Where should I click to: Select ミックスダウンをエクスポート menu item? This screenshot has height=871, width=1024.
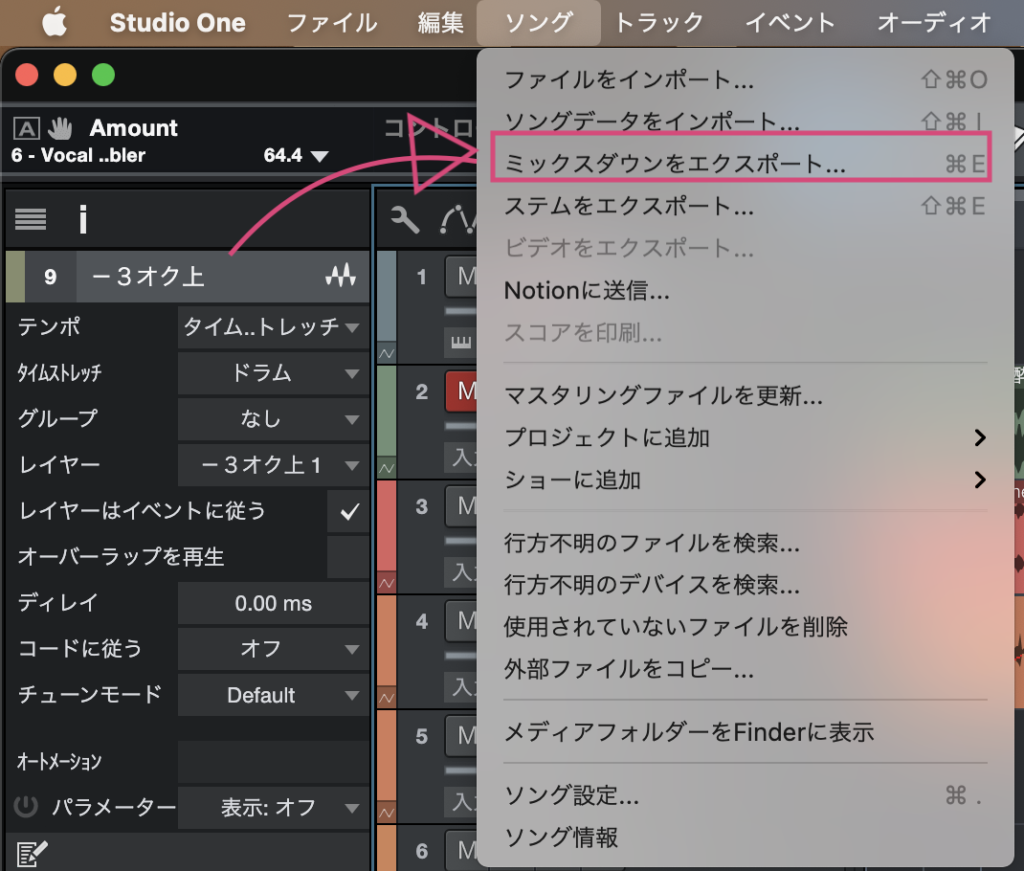pyautogui.click(x=675, y=164)
